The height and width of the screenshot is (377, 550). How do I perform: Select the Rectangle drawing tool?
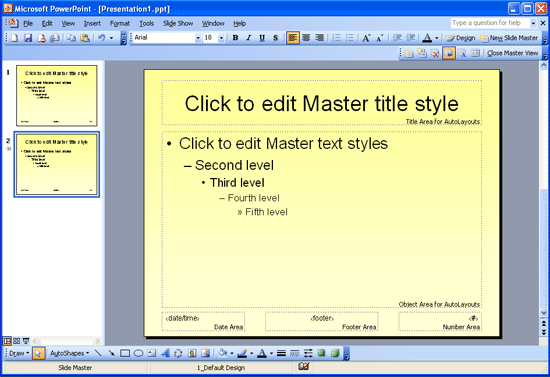[125, 353]
